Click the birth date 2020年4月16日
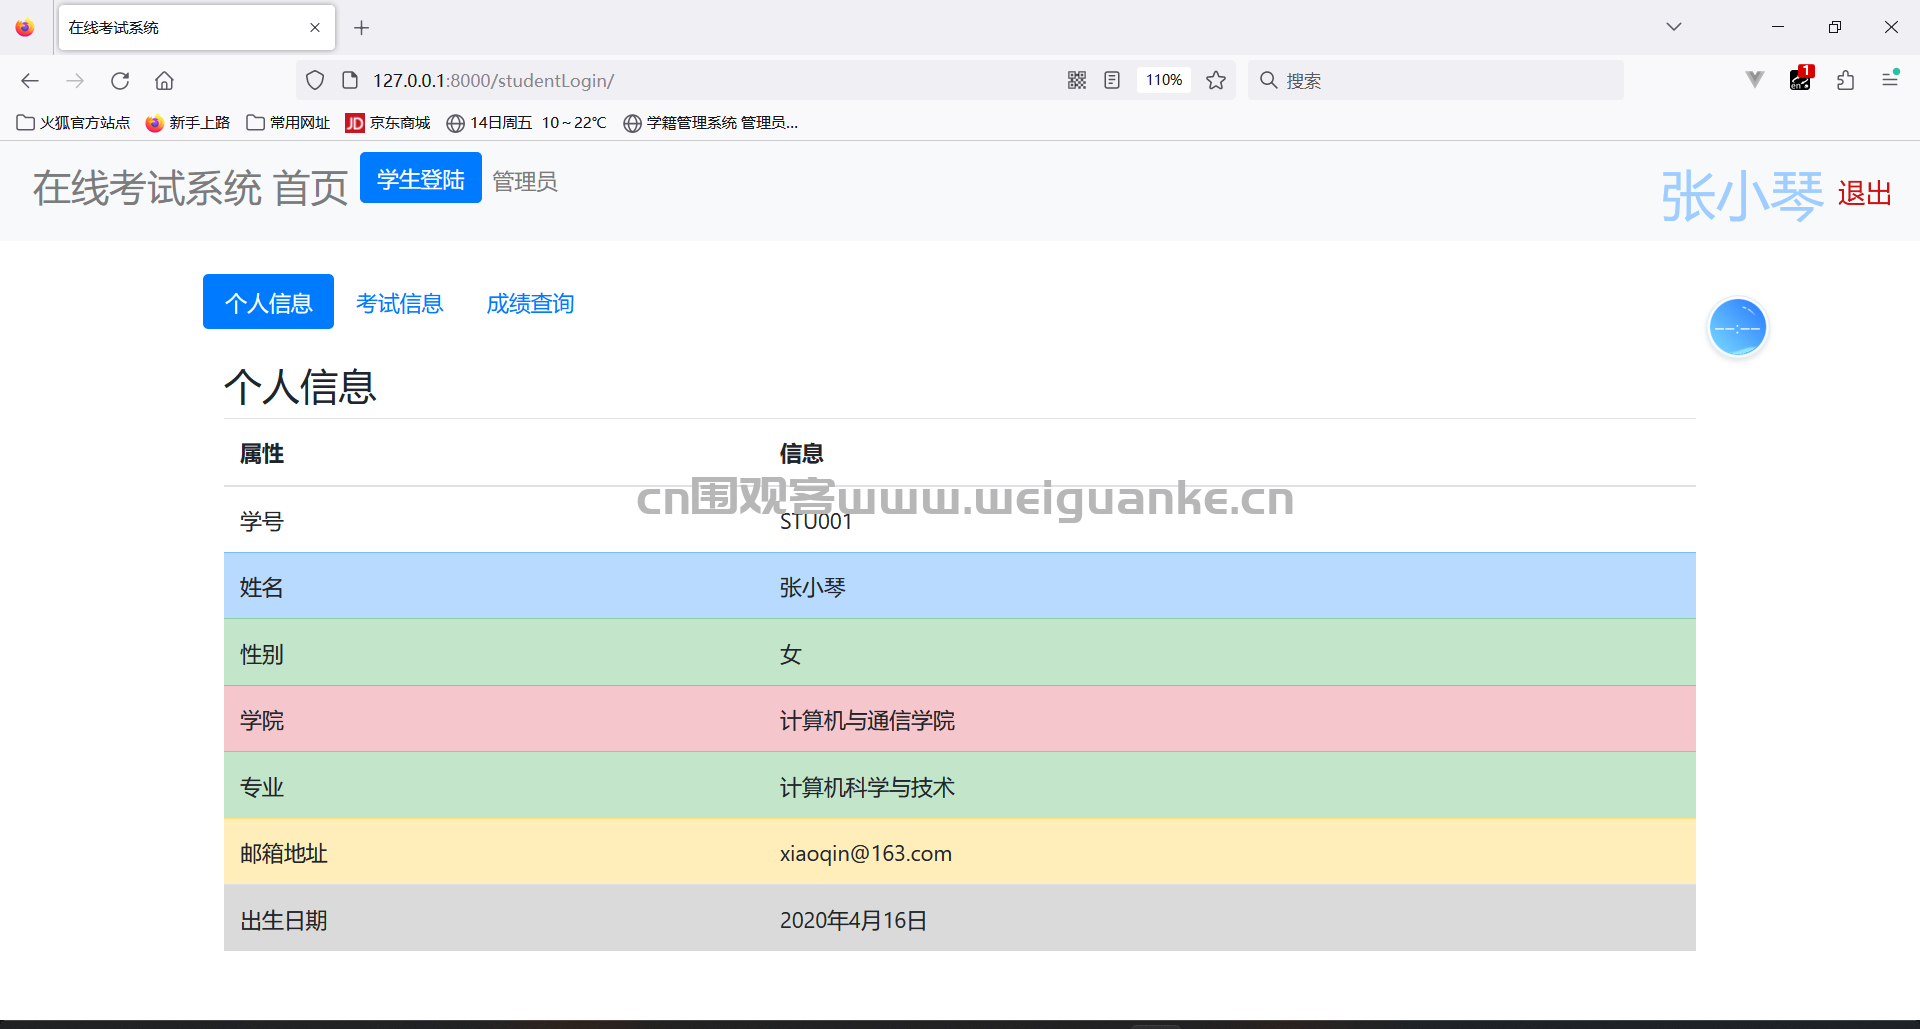The width and height of the screenshot is (1920, 1029). (853, 921)
